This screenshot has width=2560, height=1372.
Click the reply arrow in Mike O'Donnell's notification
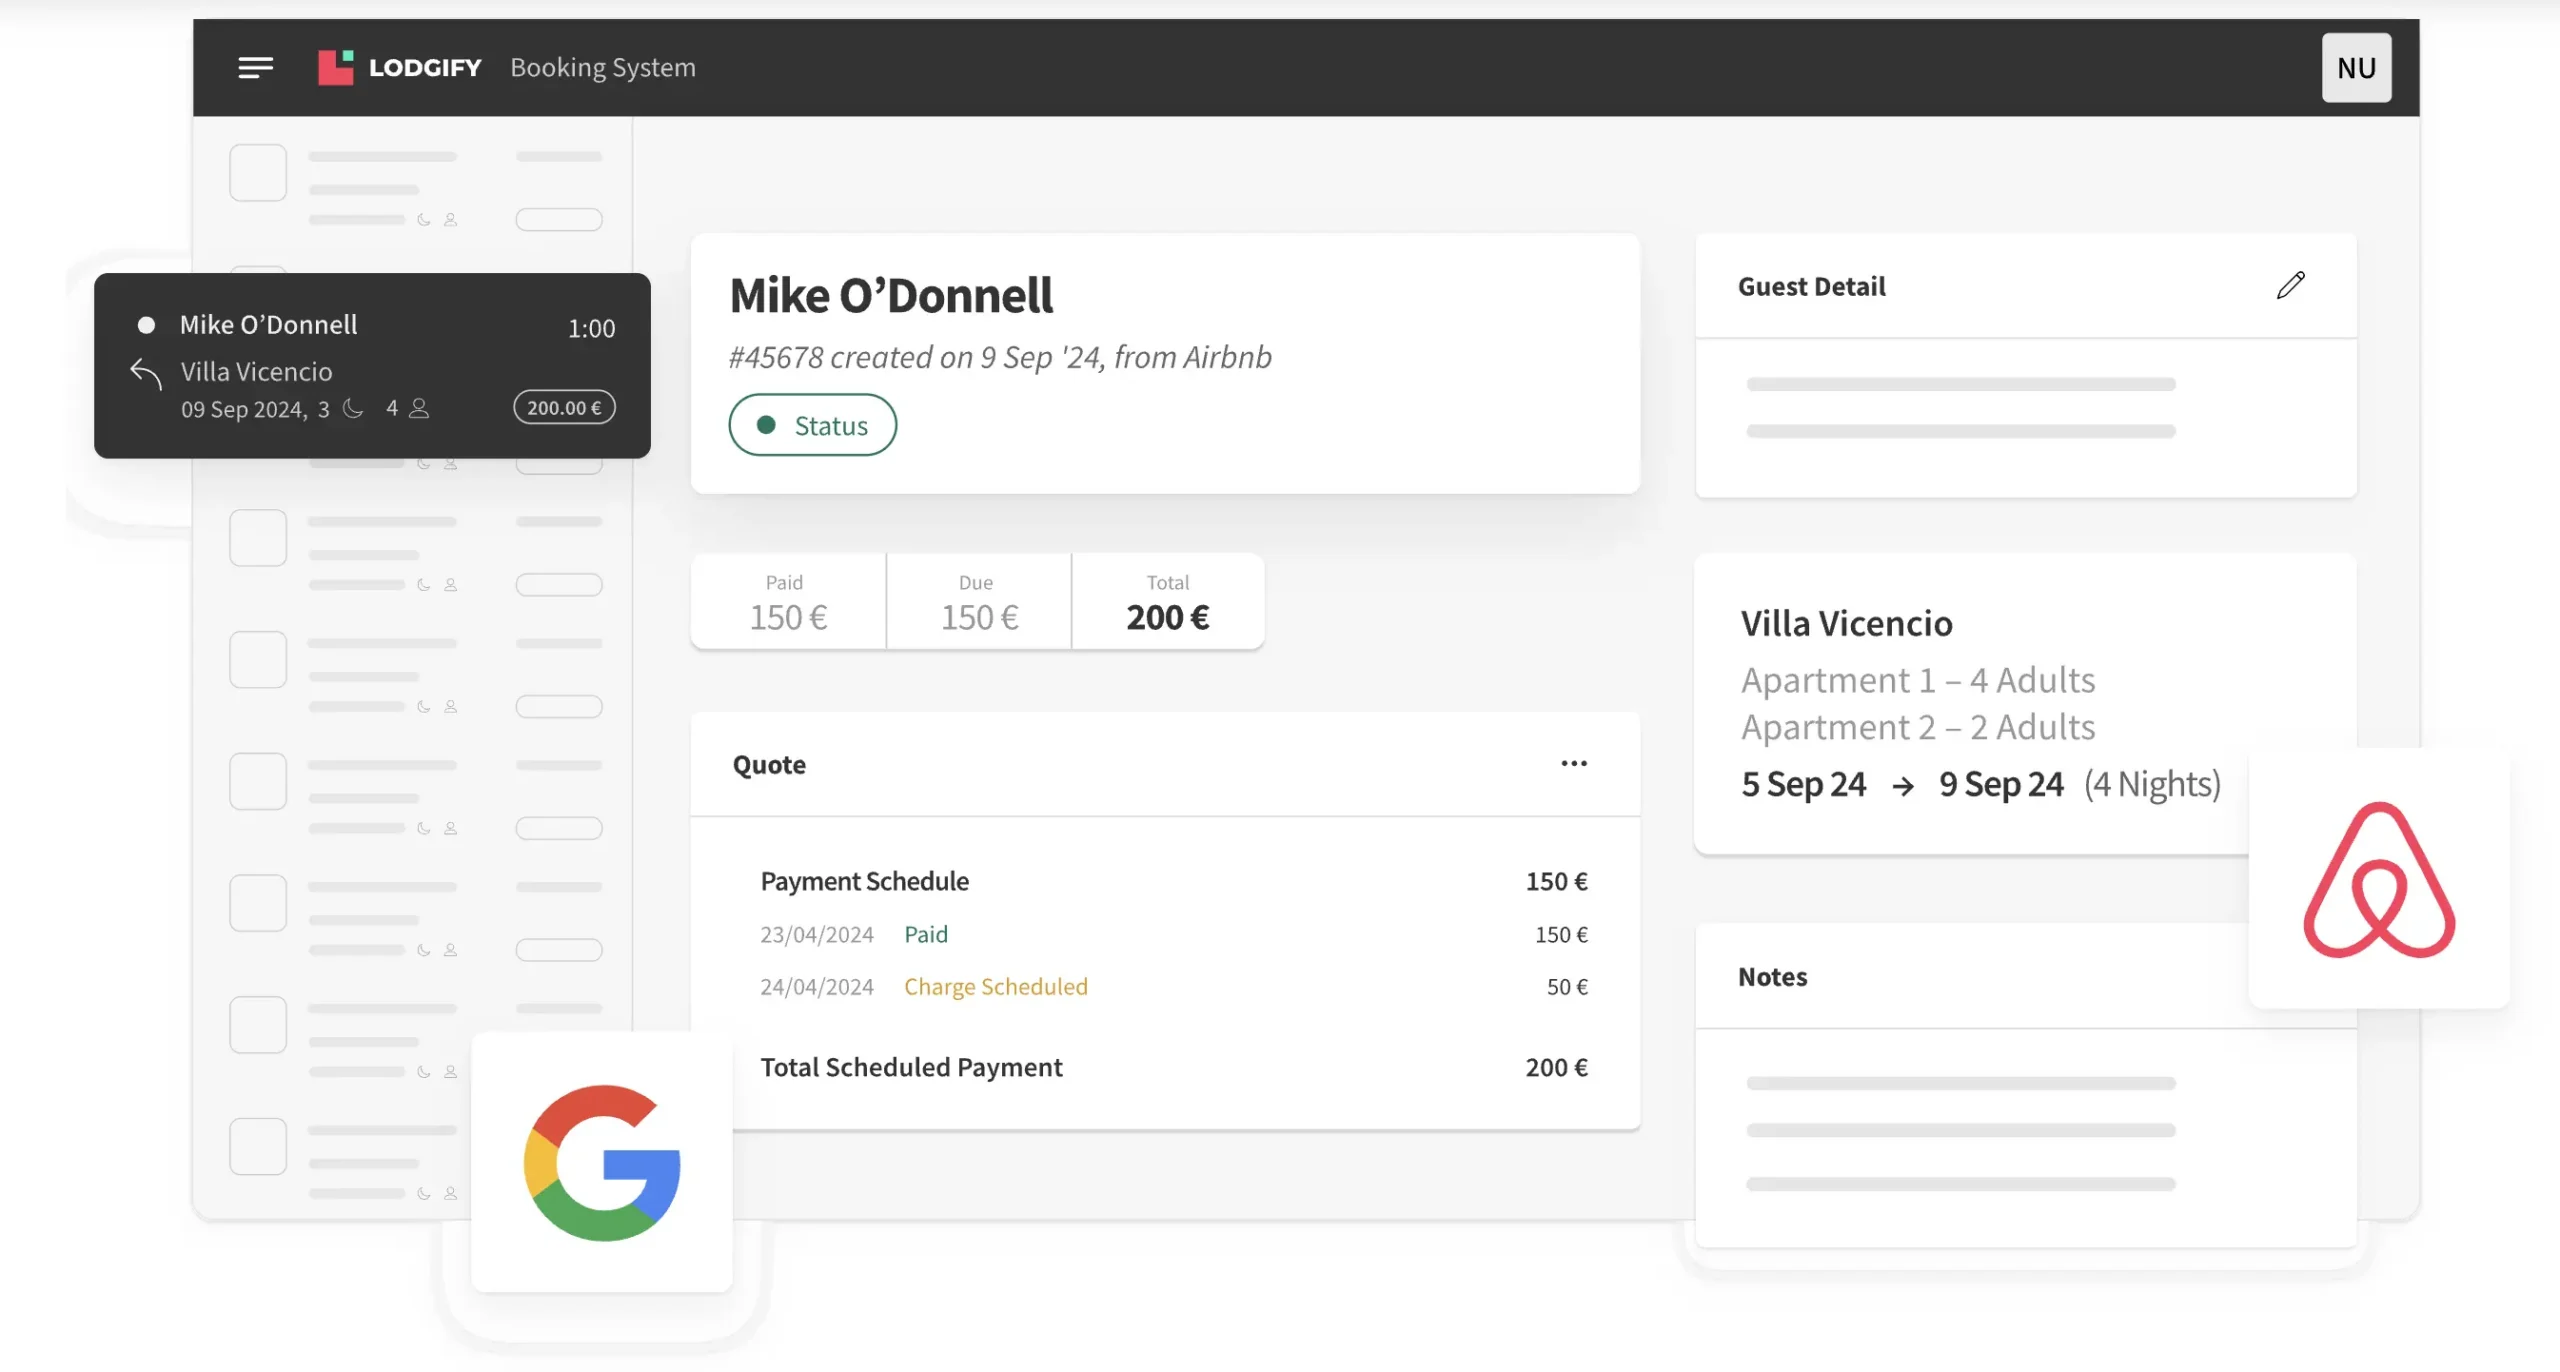click(144, 371)
